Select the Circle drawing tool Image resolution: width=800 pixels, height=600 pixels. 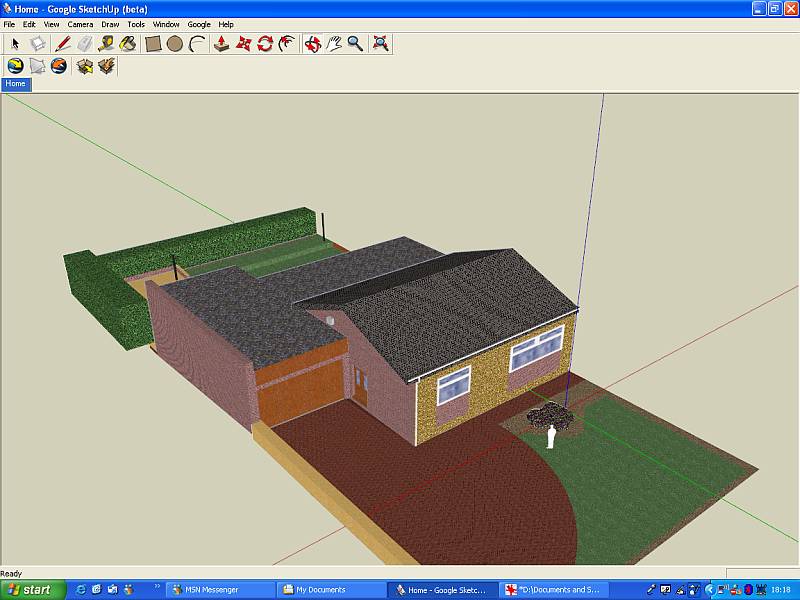(175, 44)
